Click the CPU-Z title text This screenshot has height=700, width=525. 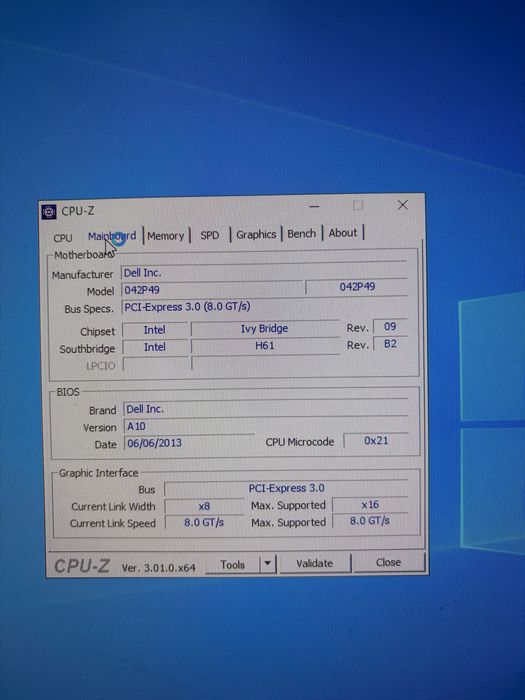pos(78,211)
